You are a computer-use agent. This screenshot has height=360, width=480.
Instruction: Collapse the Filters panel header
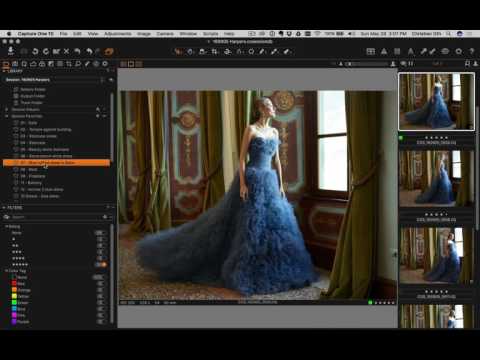4,207
